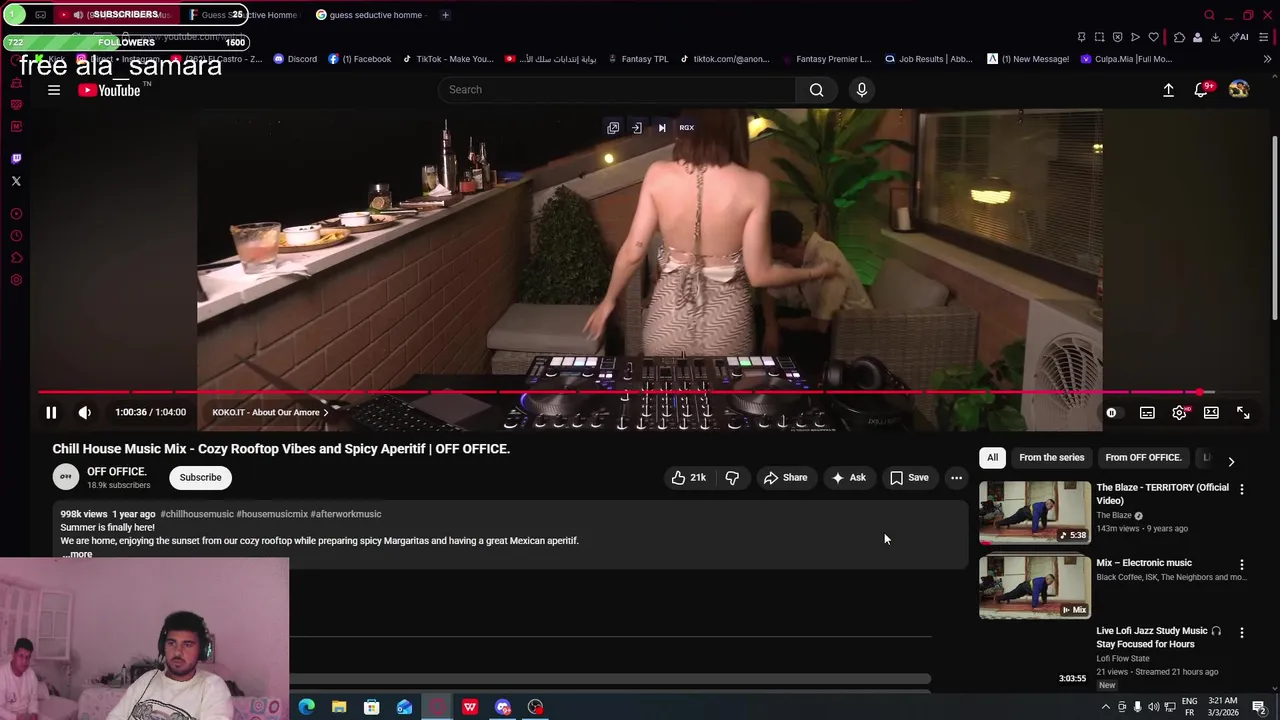Open the browser main menu icon

(1264, 37)
